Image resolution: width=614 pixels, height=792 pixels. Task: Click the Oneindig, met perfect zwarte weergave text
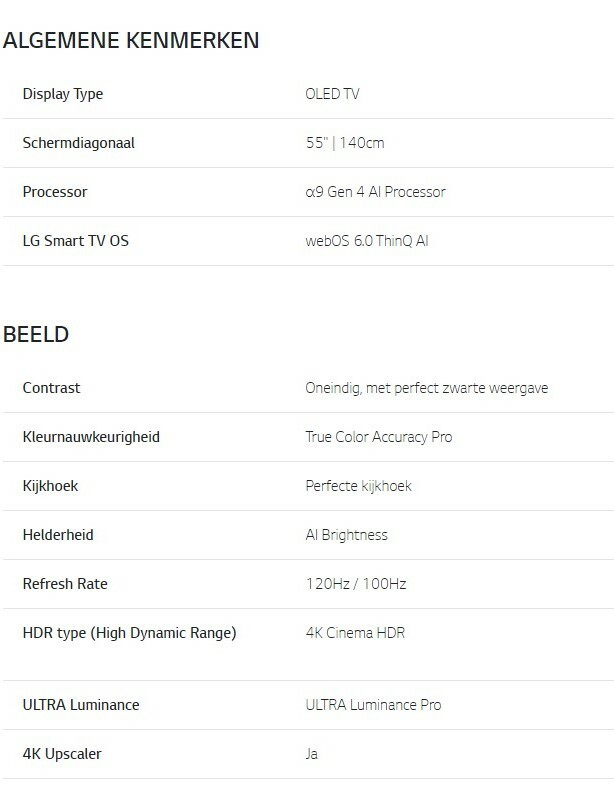(x=426, y=387)
